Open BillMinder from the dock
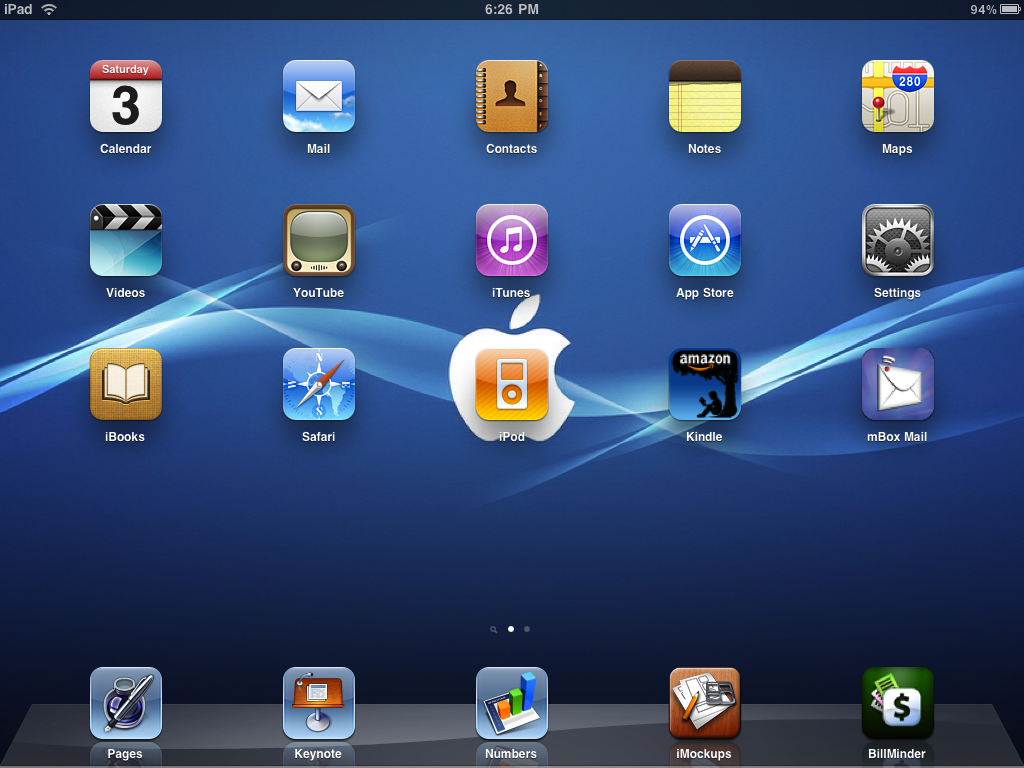 897,703
